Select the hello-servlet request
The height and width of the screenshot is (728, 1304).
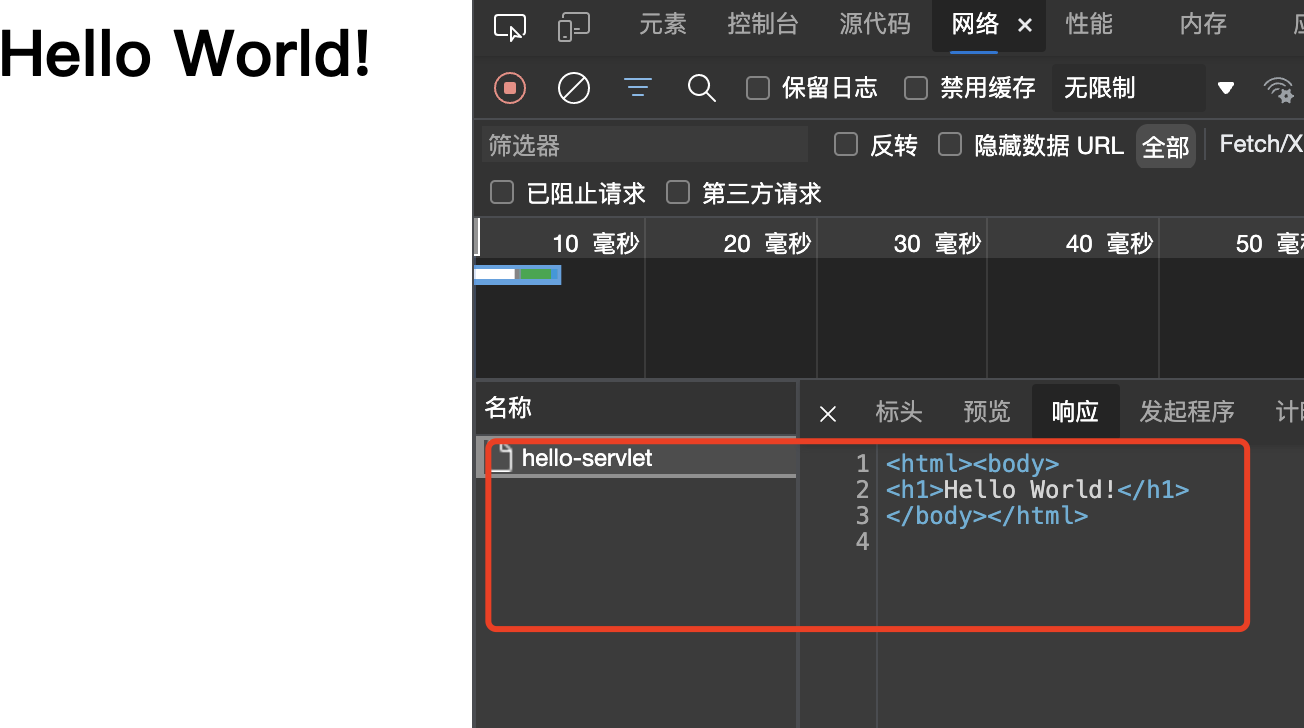point(586,458)
